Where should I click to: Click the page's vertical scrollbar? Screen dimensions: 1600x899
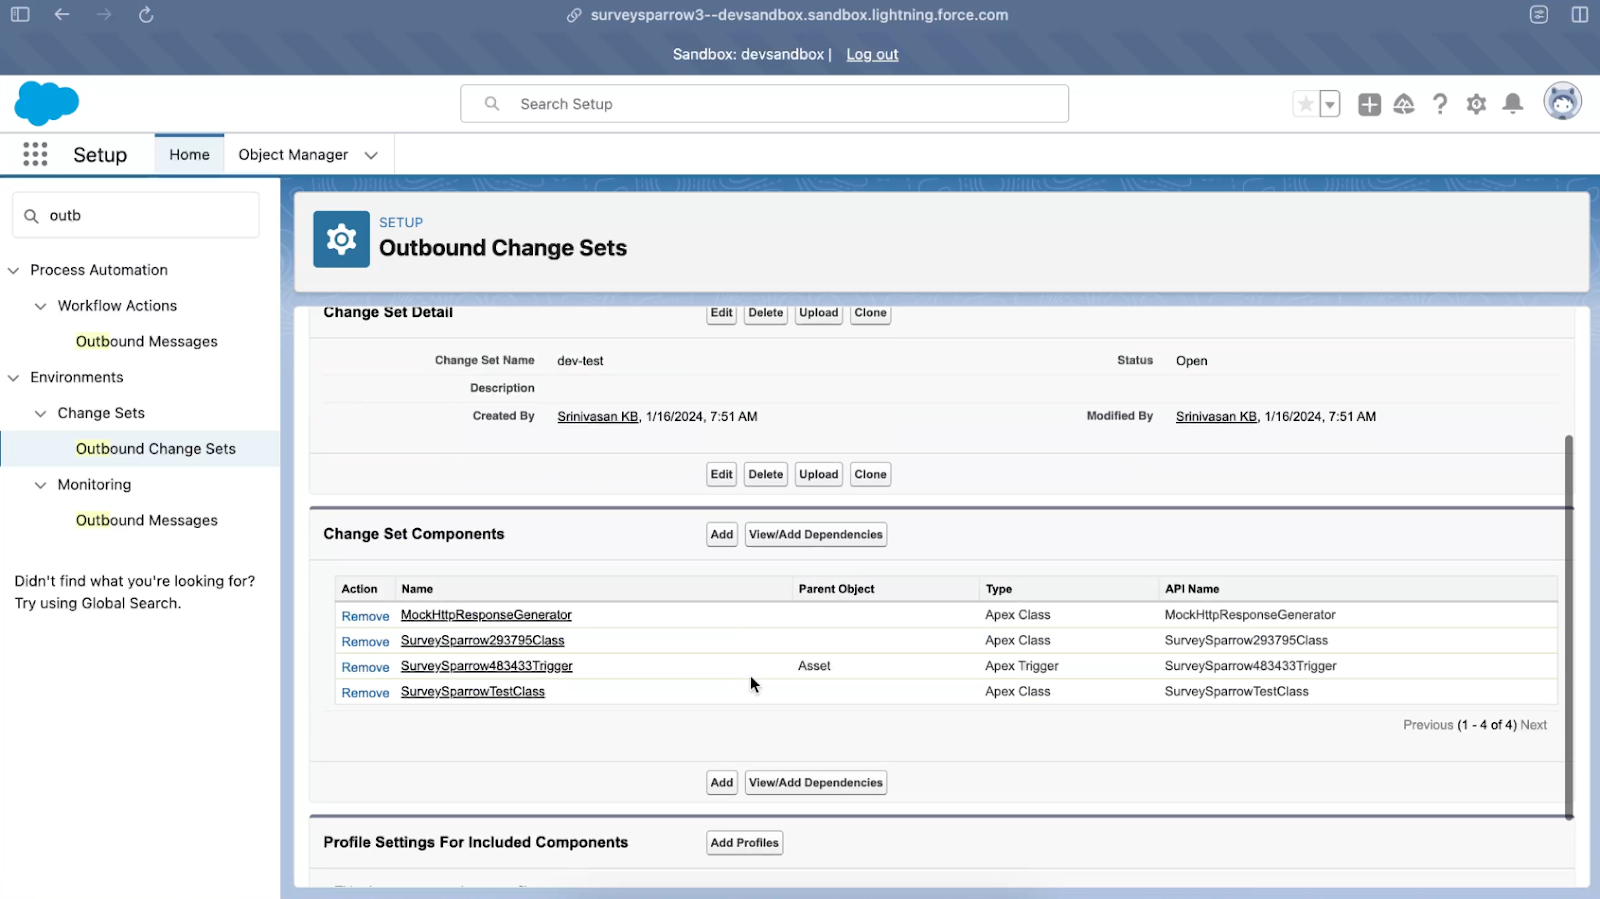1568,625
